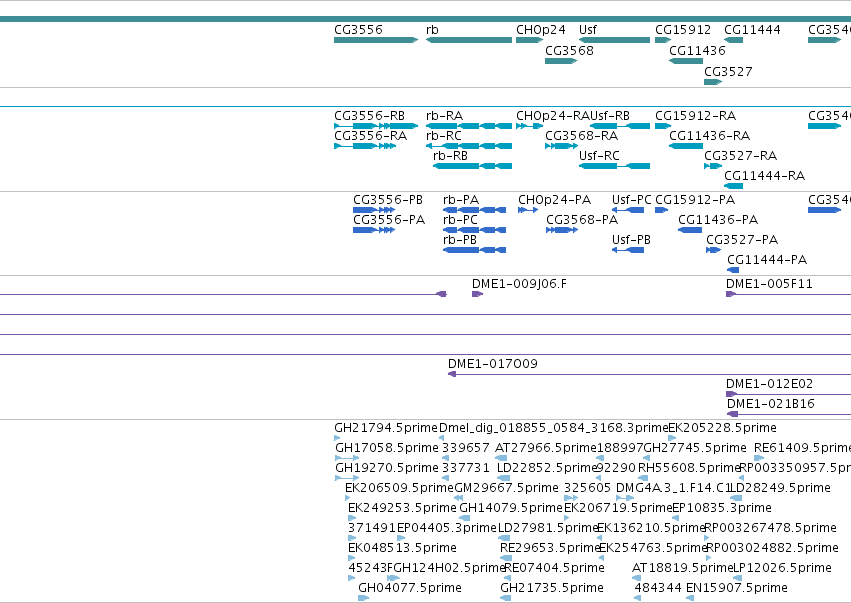Select the DME1-021B16 clone label
Viewport: 851px width, 603px height.
[771, 404]
